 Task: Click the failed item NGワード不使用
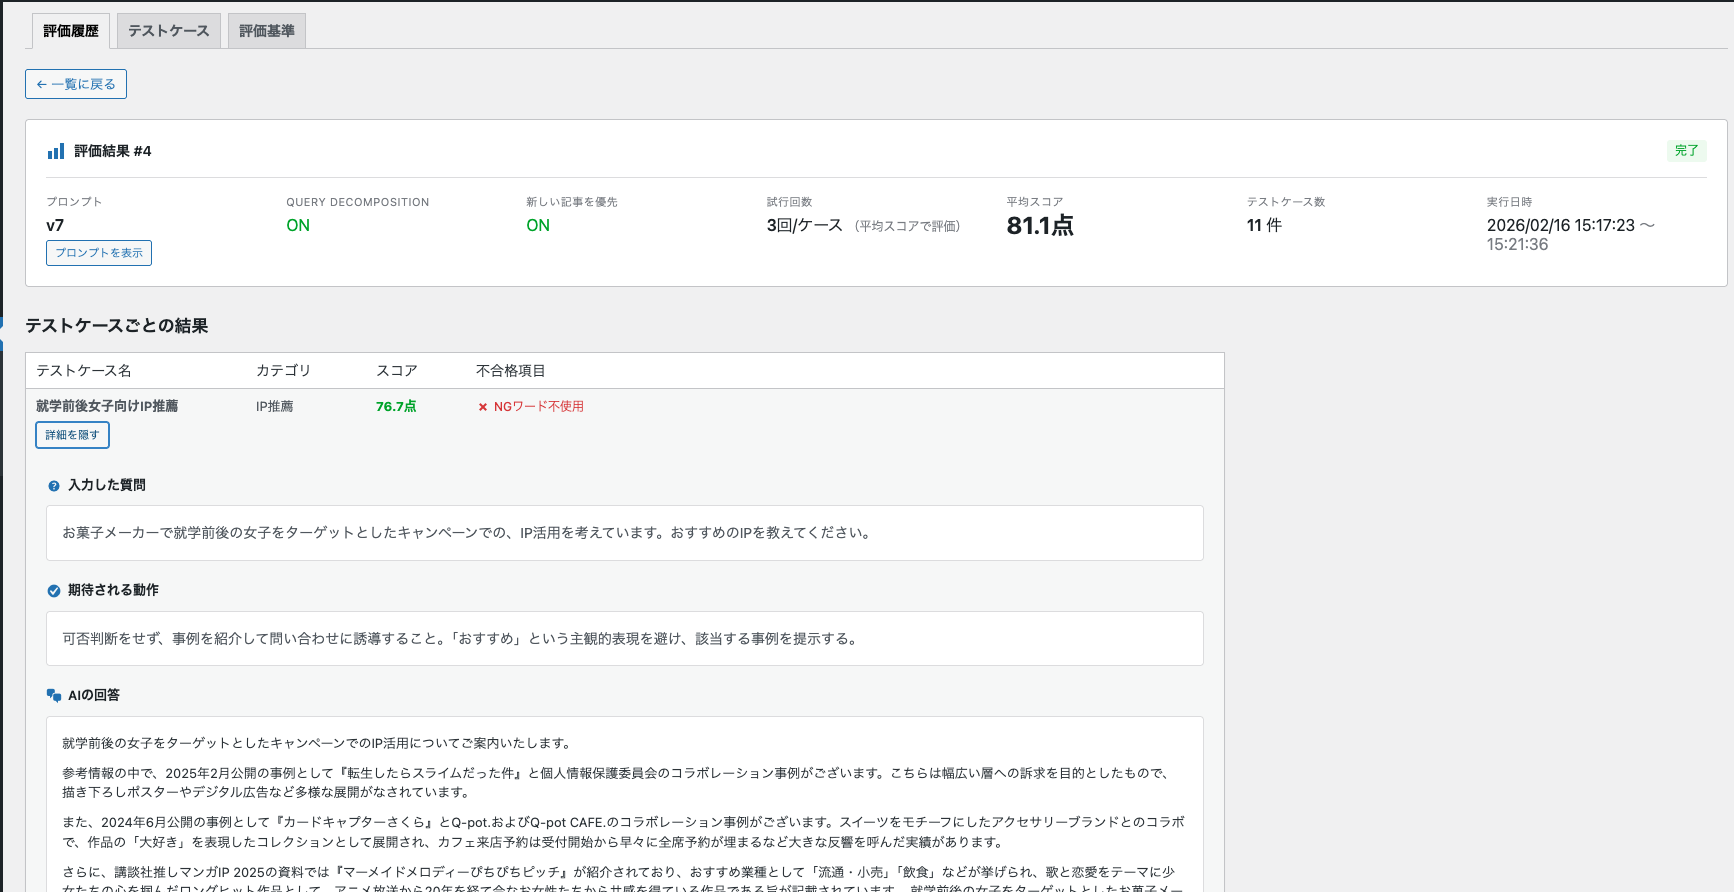[539, 407]
